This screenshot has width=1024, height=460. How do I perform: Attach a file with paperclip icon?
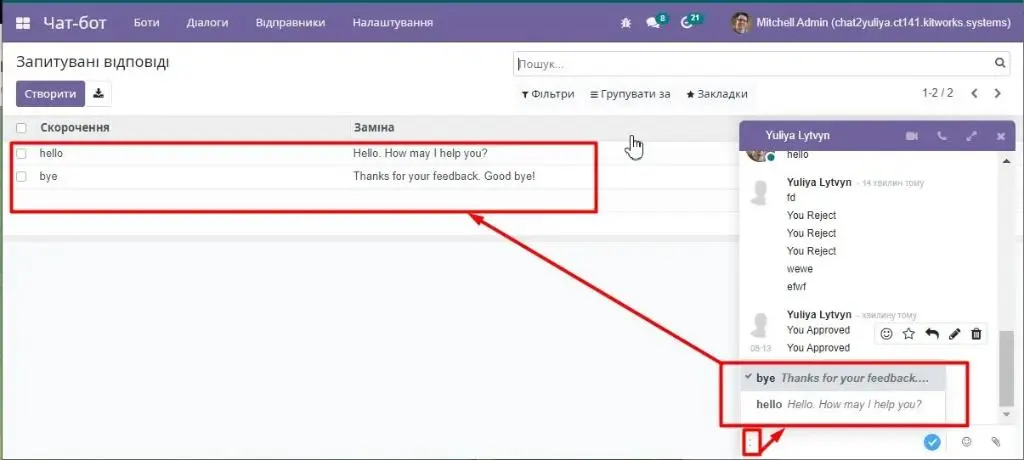996,441
